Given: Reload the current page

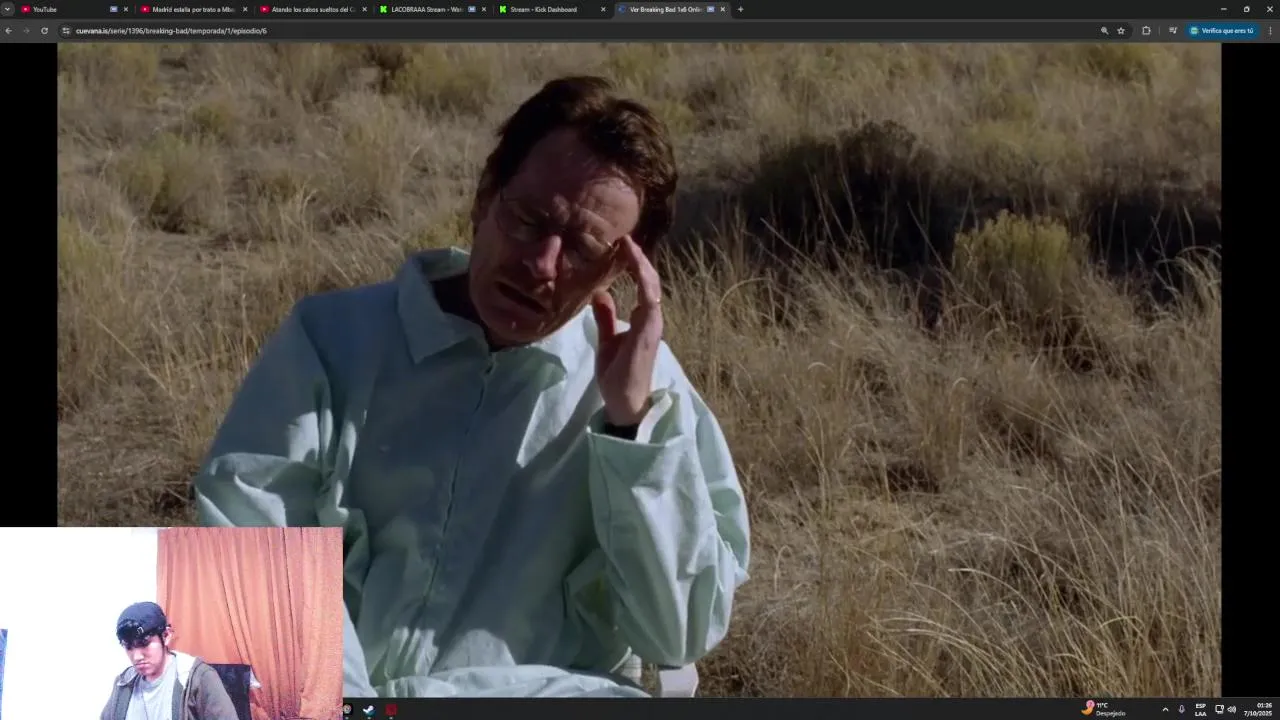Looking at the screenshot, I should tap(44, 31).
